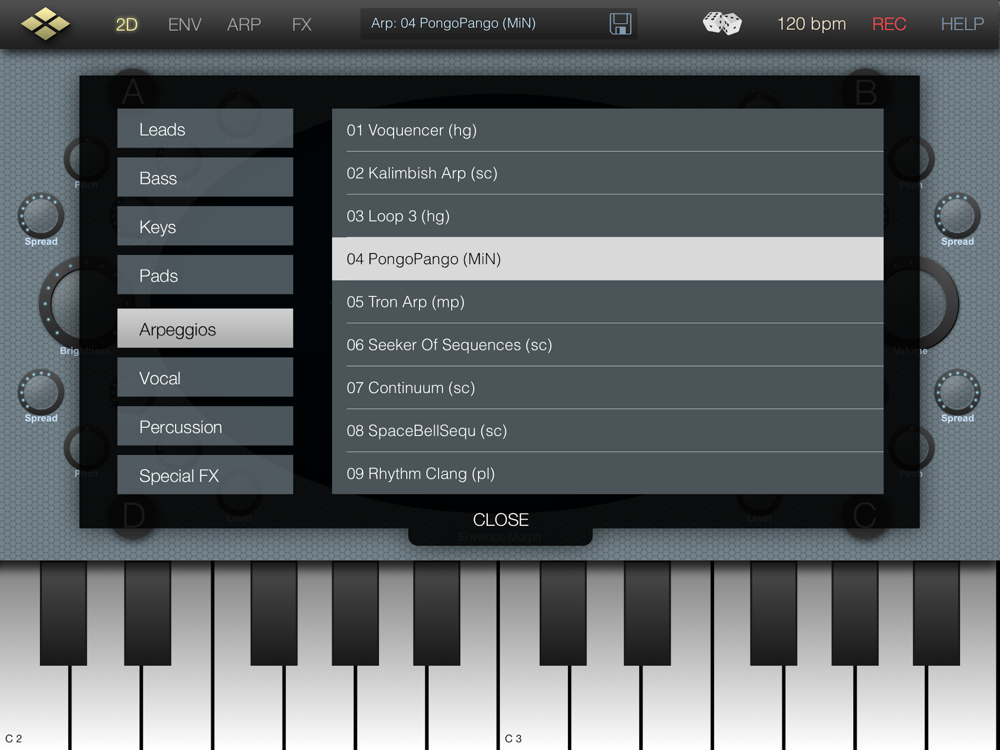Image resolution: width=1000 pixels, height=750 pixels.
Task: Close the preset browser with CLOSE
Action: point(501,520)
